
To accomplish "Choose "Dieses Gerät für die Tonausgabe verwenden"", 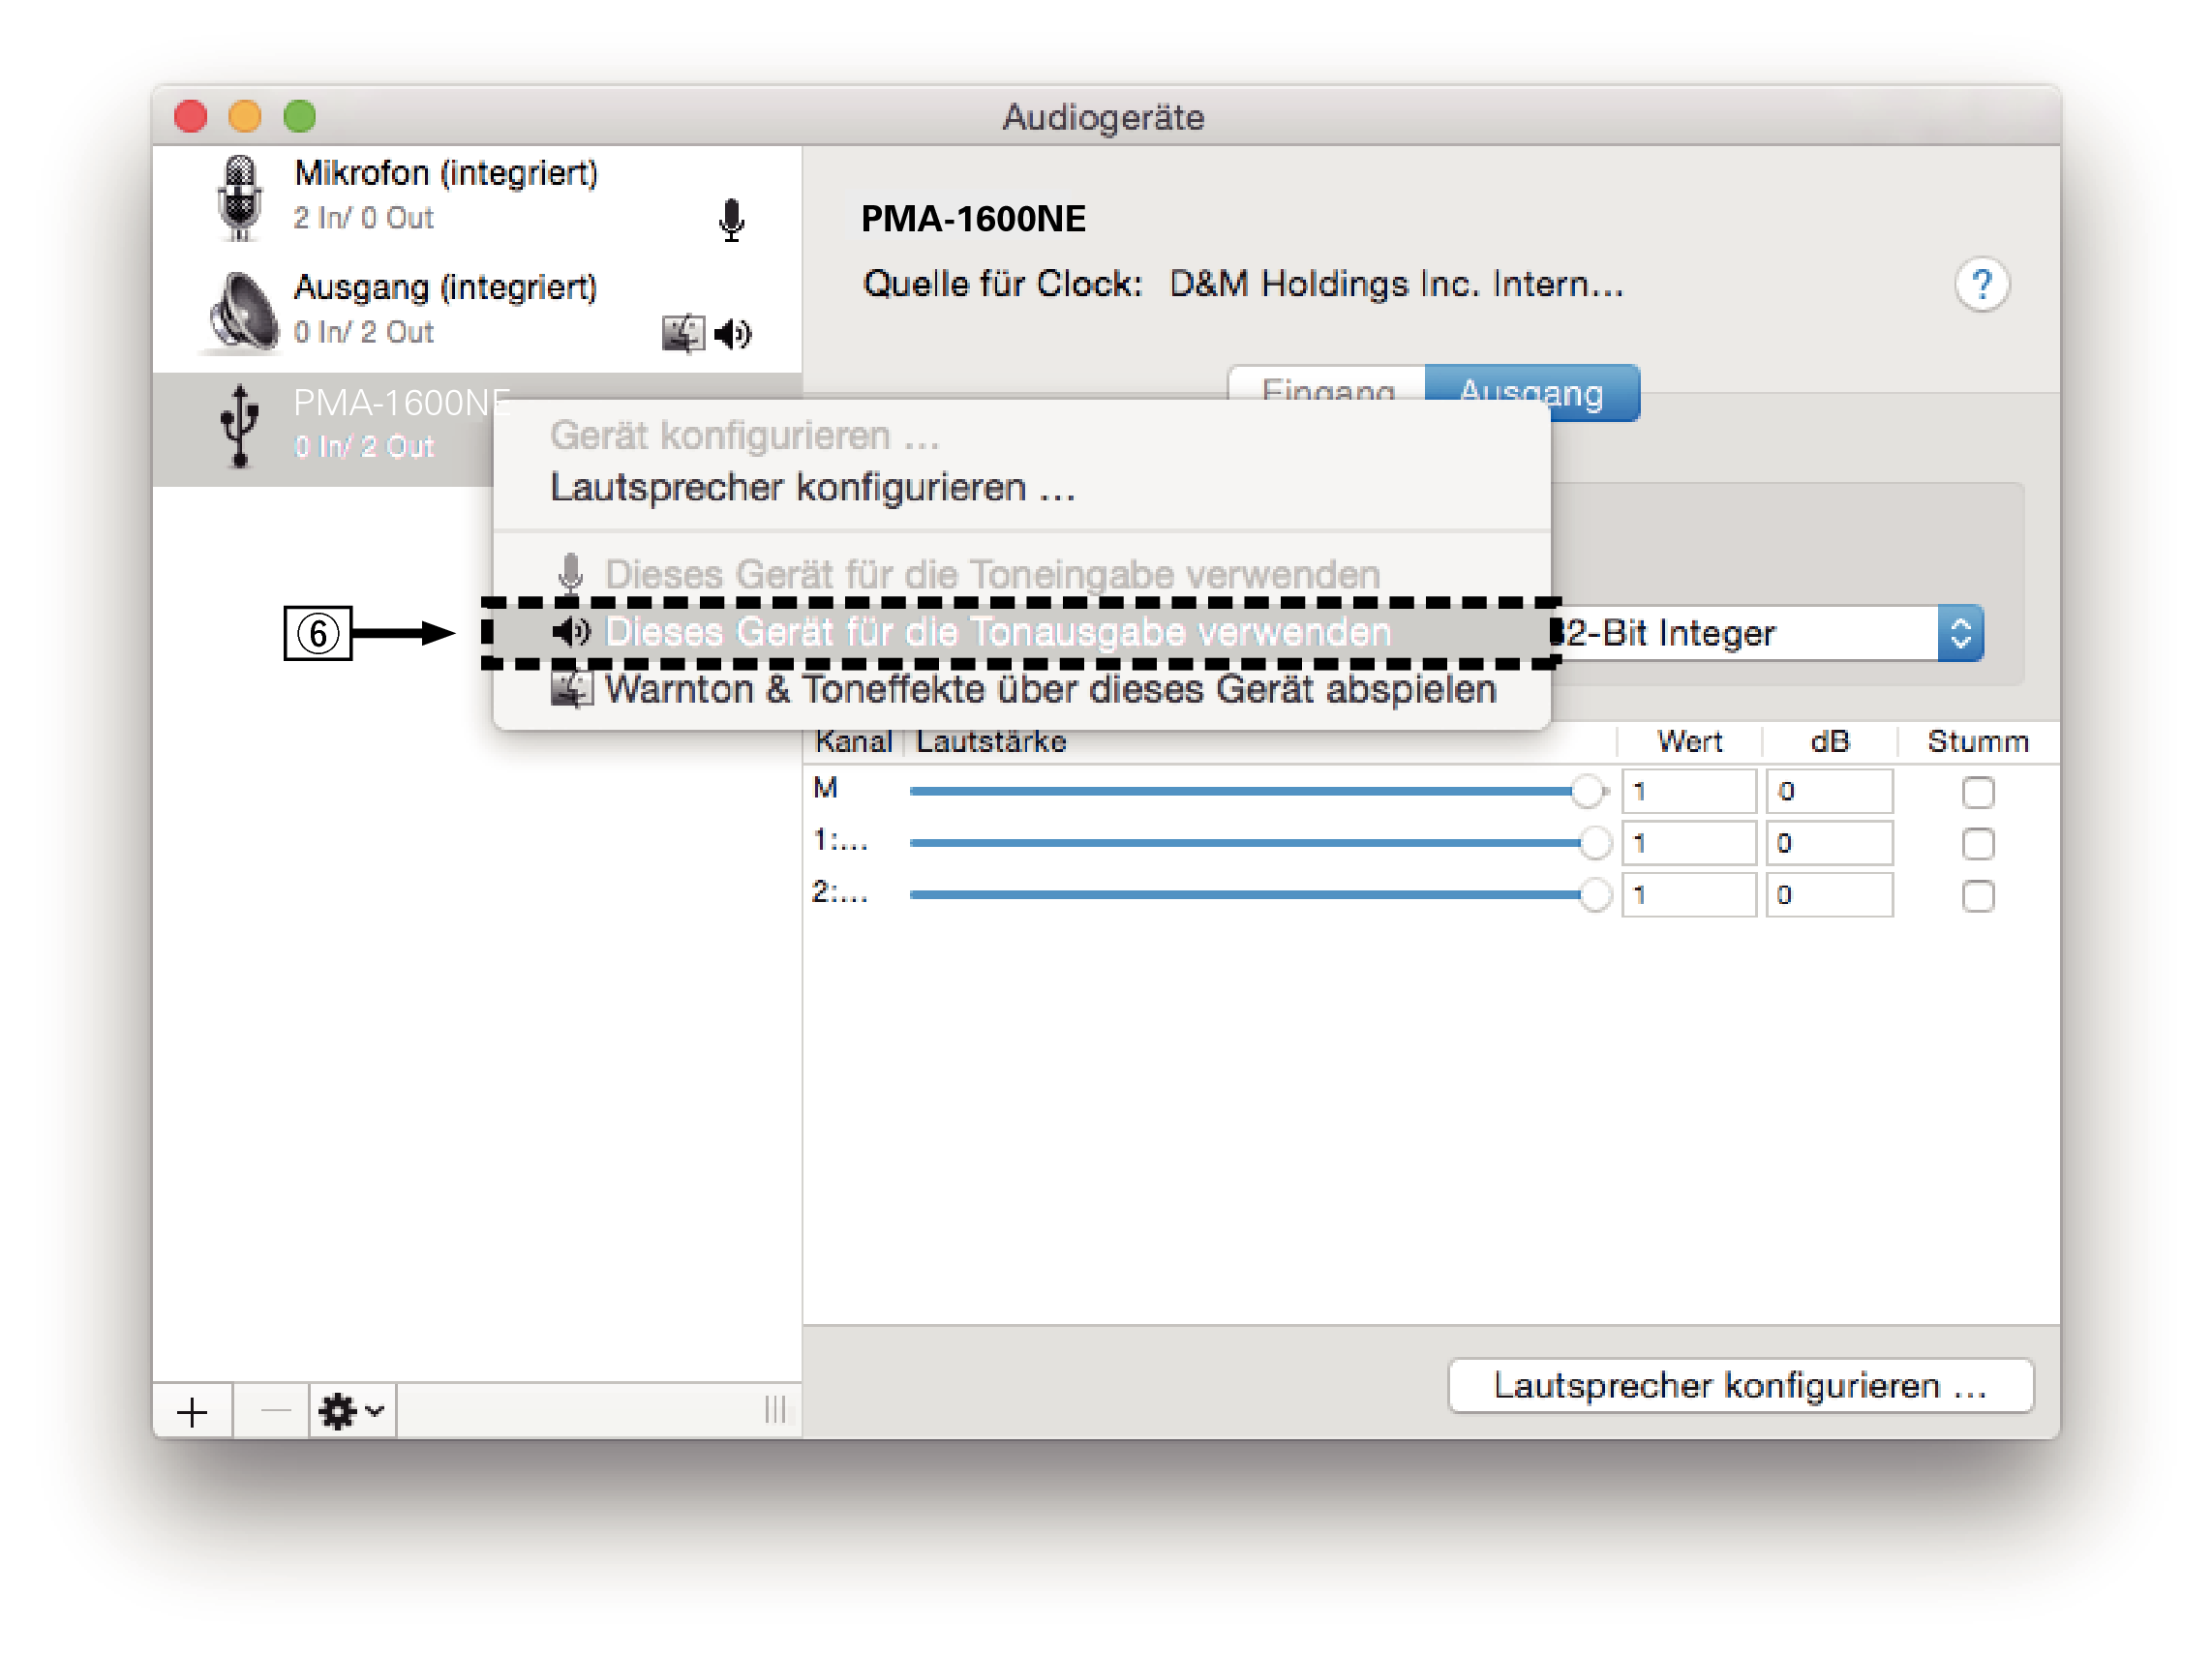I will pos(997,633).
